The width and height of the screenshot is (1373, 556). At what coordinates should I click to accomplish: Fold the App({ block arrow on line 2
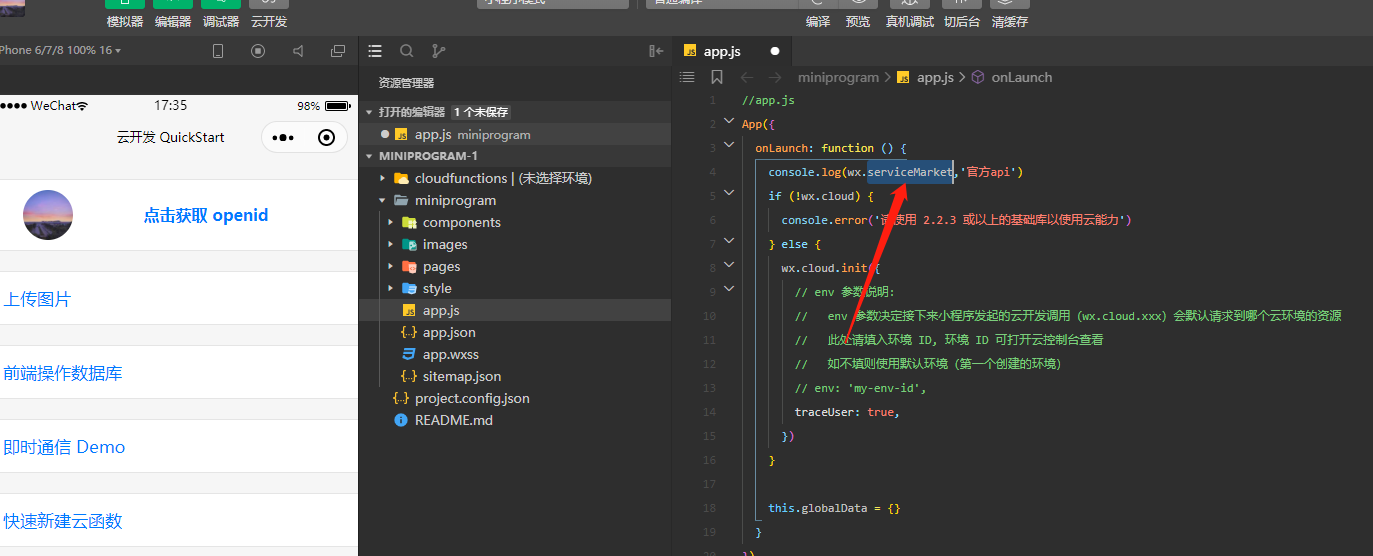click(x=728, y=123)
